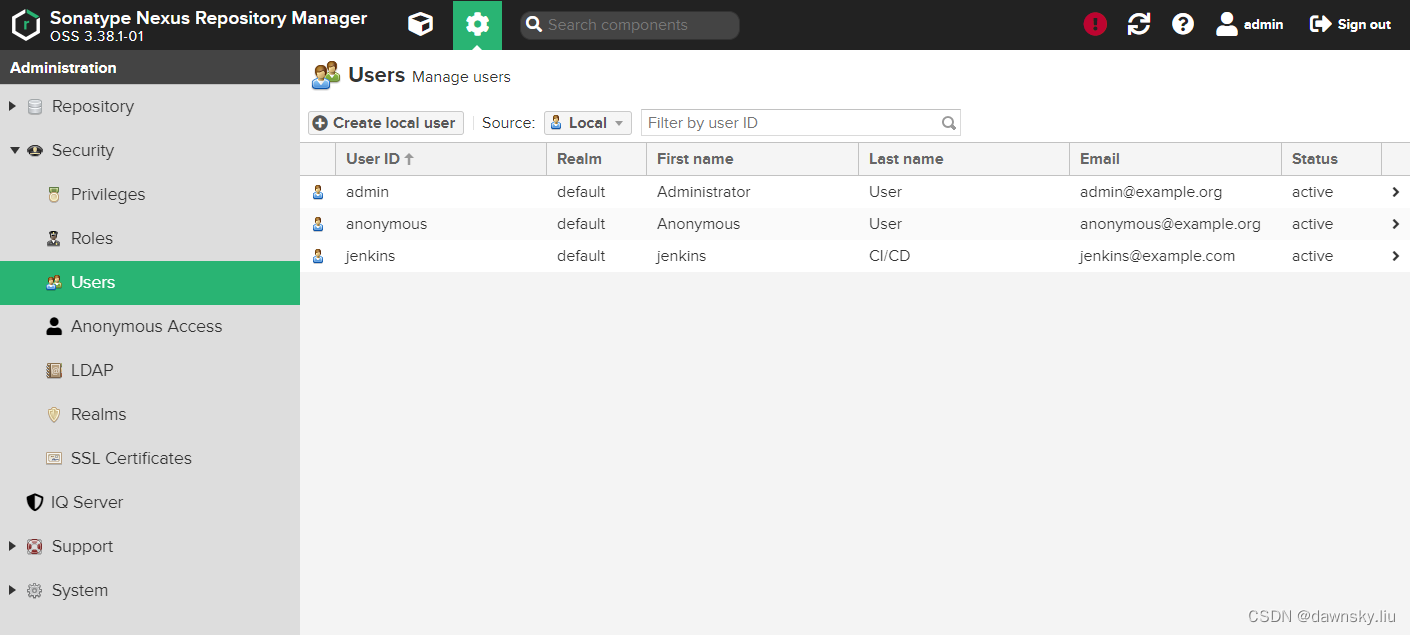Expand the System tree node arrow

[13, 590]
